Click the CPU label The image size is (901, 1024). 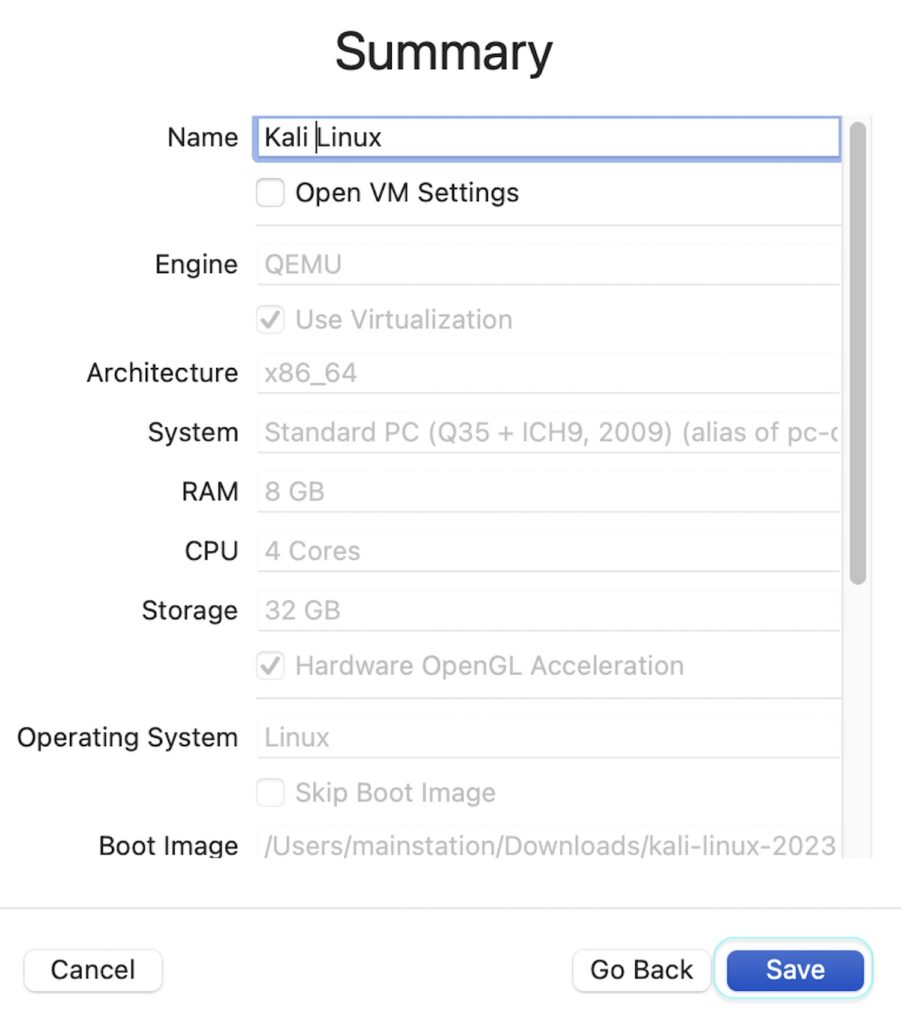pyautogui.click(x=211, y=551)
